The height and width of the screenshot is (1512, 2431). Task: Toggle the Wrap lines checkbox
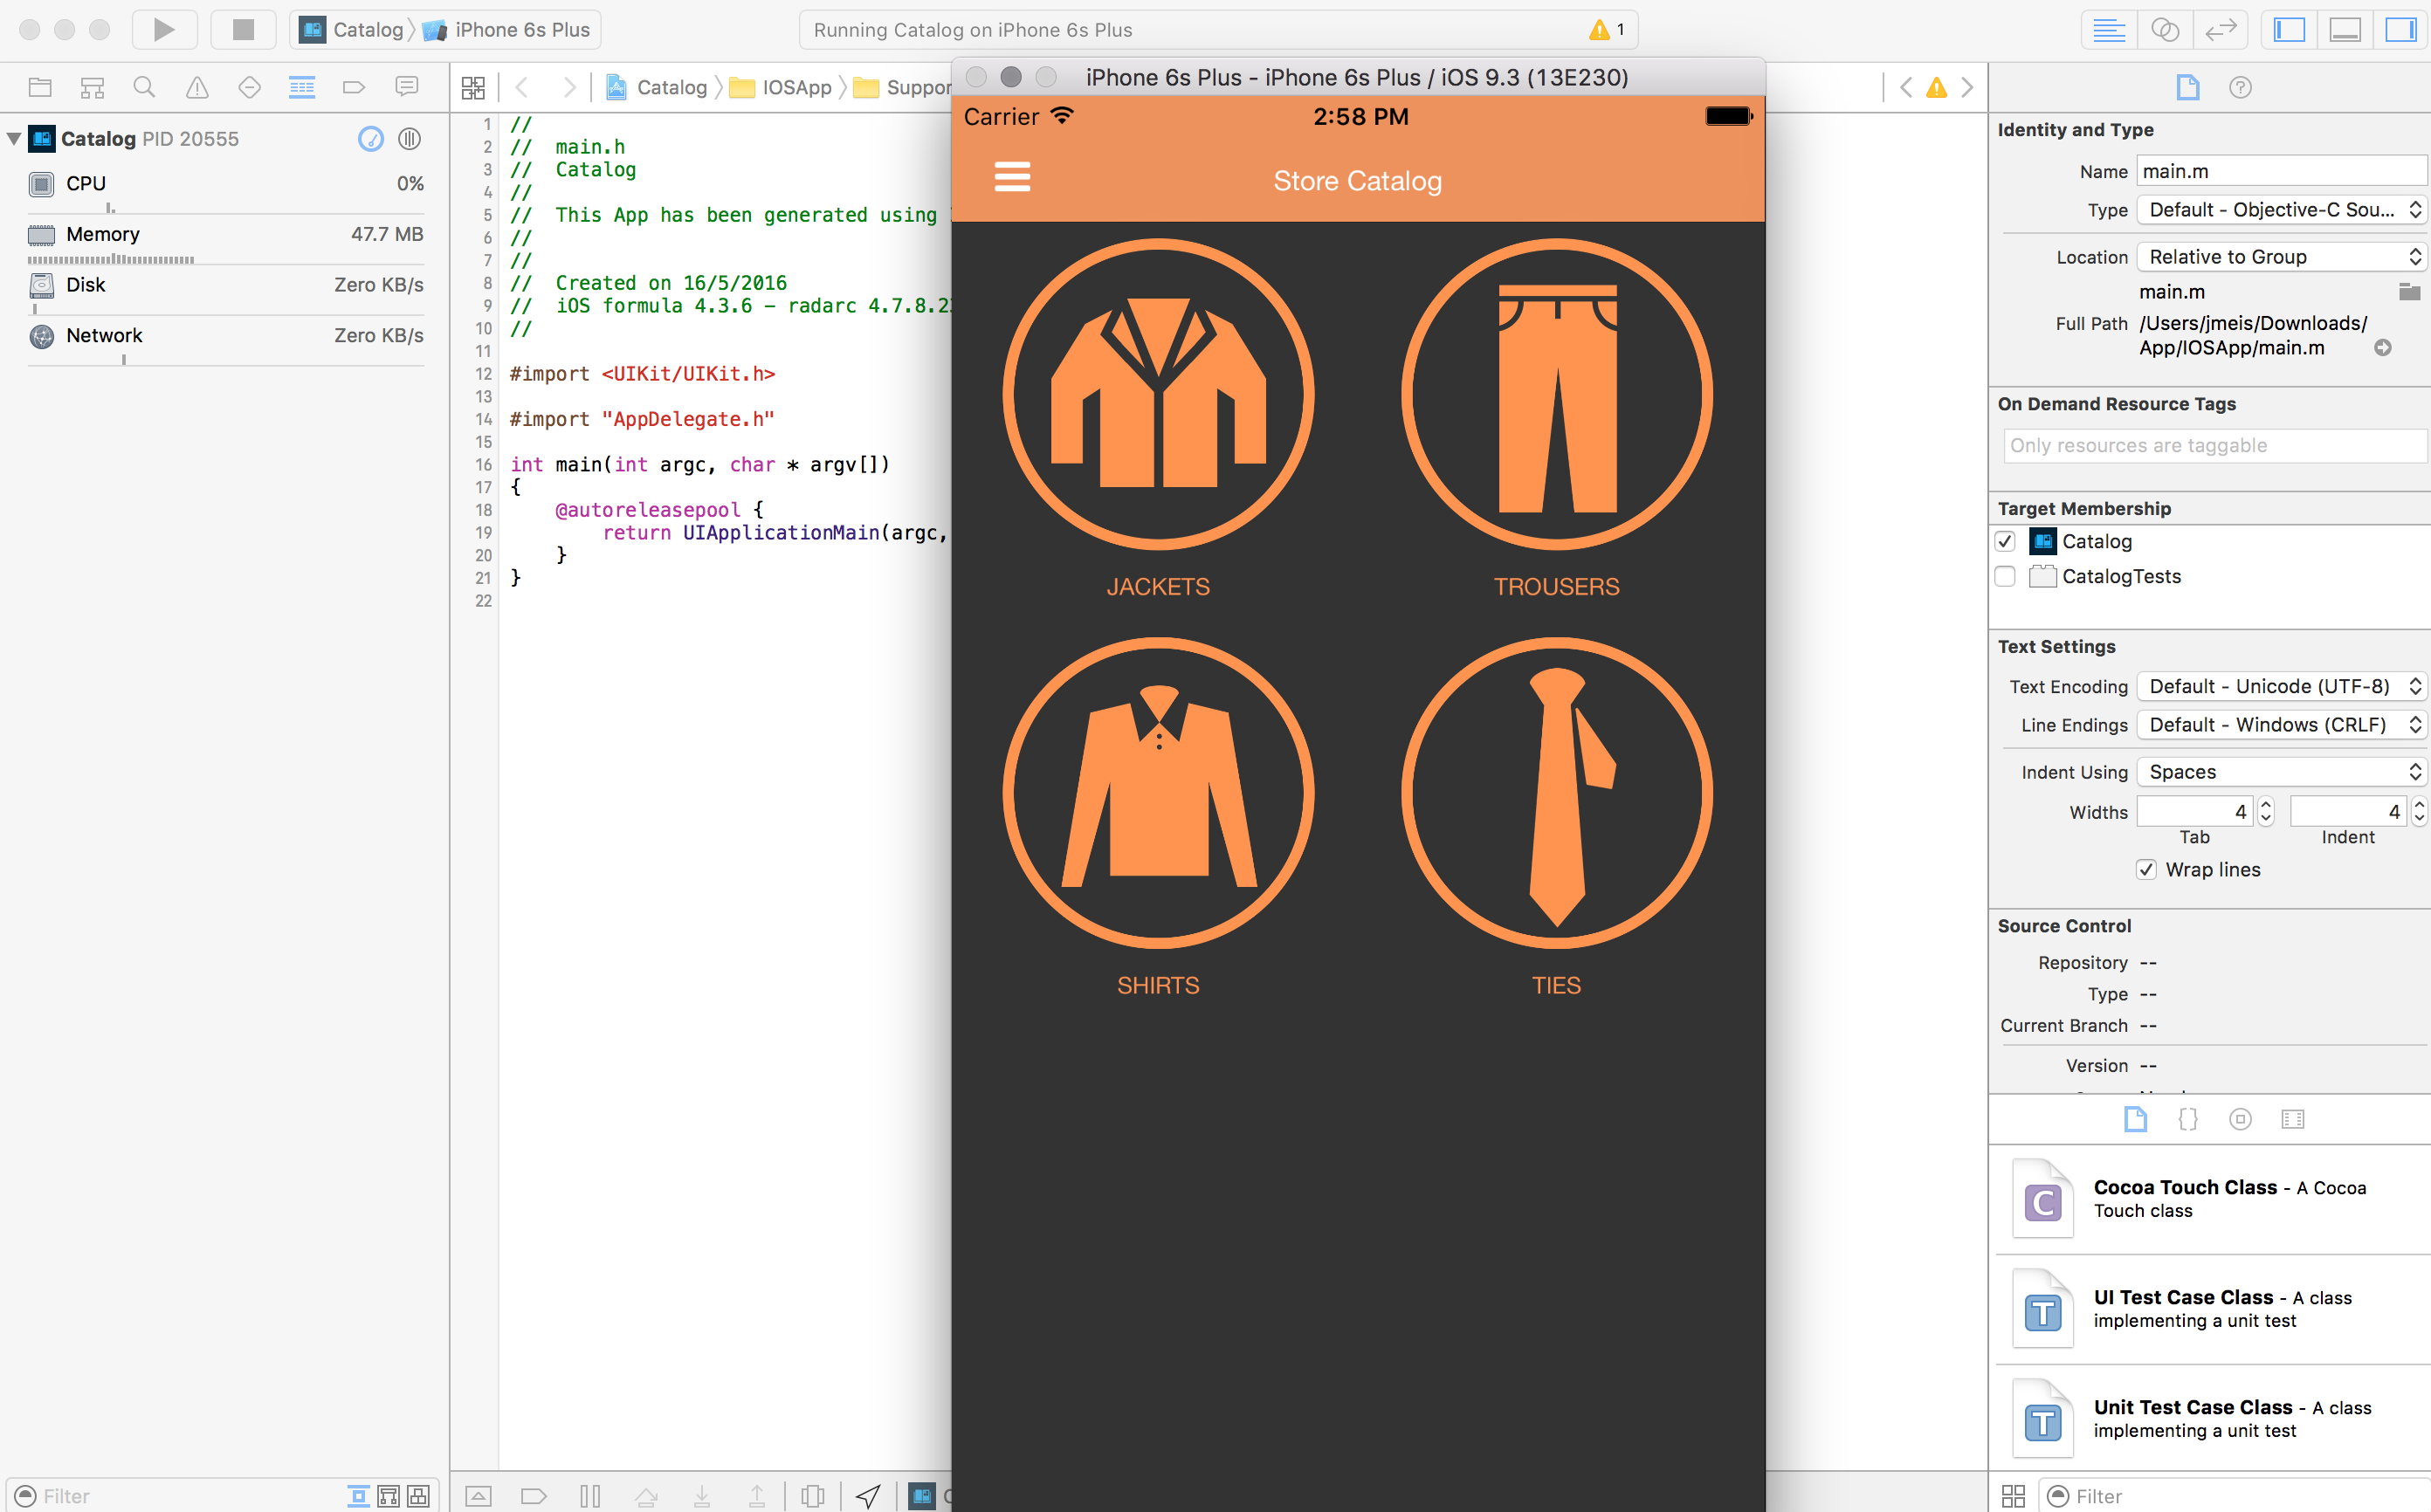tap(2146, 870)
